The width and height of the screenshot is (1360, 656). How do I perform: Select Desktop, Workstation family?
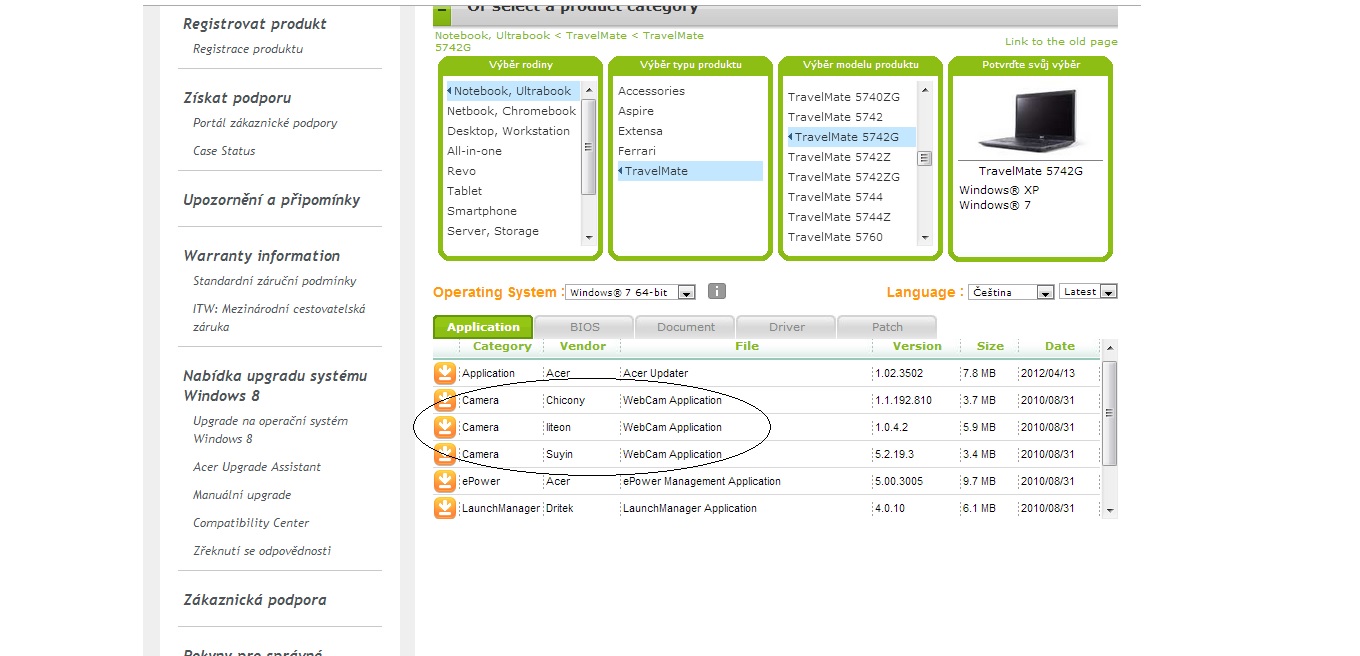pos(508,131)
